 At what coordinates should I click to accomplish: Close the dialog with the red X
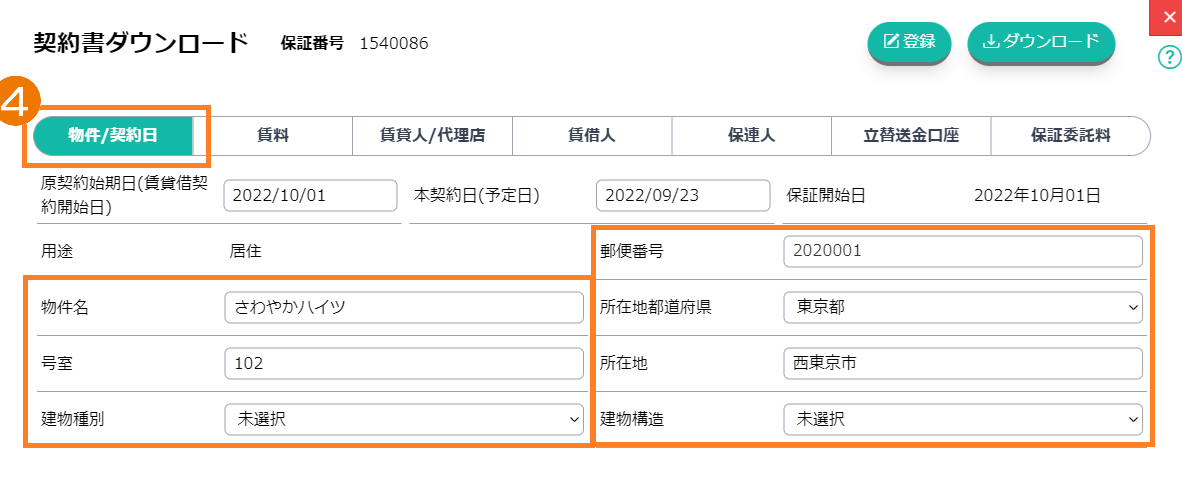(1170, 18)
